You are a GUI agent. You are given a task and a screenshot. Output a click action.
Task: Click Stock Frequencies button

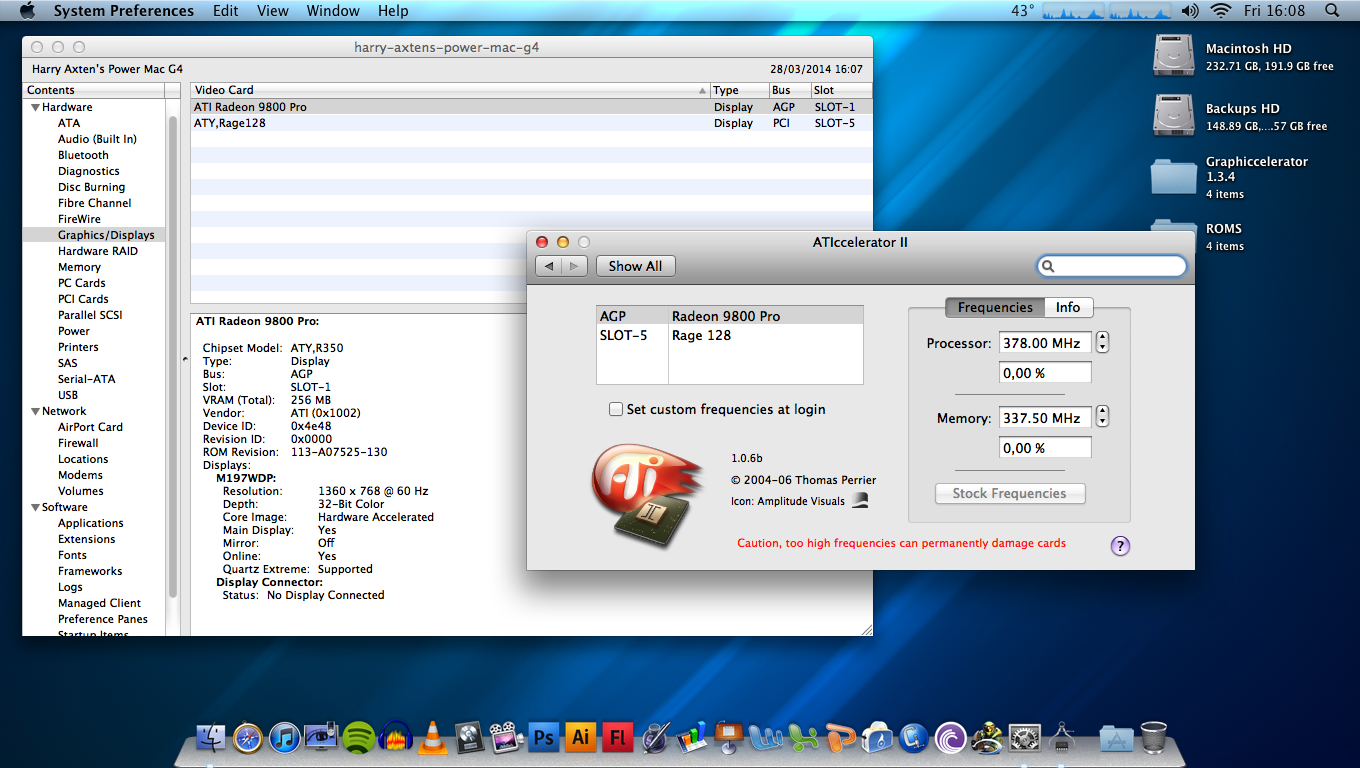1009,493
